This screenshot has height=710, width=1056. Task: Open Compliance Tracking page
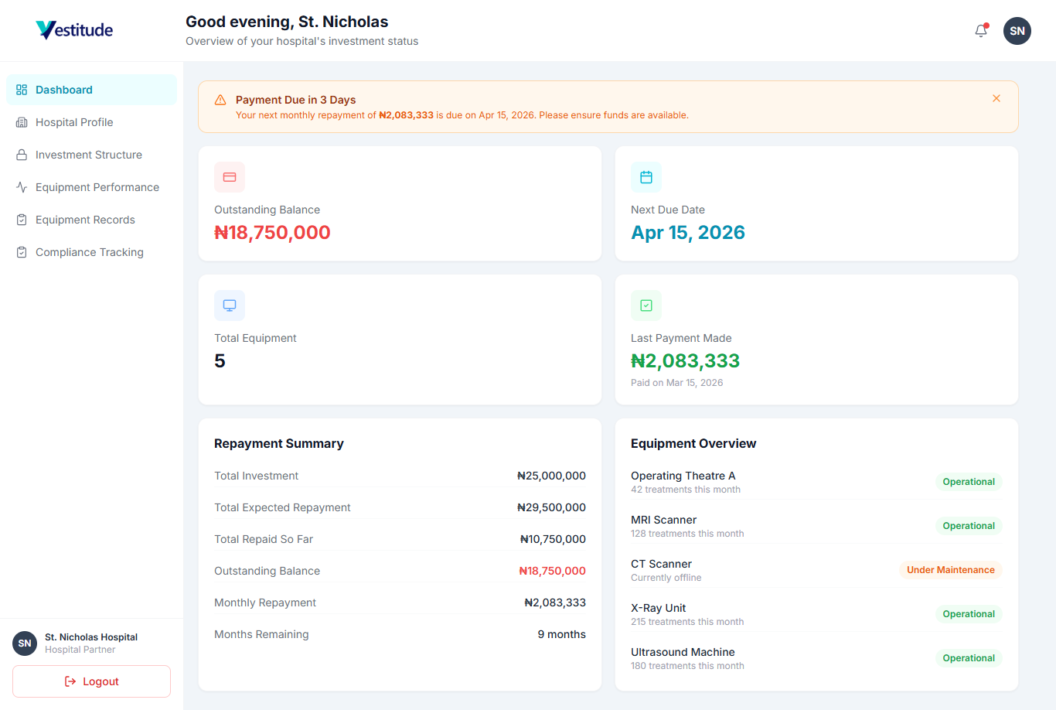tap(89, 252)
